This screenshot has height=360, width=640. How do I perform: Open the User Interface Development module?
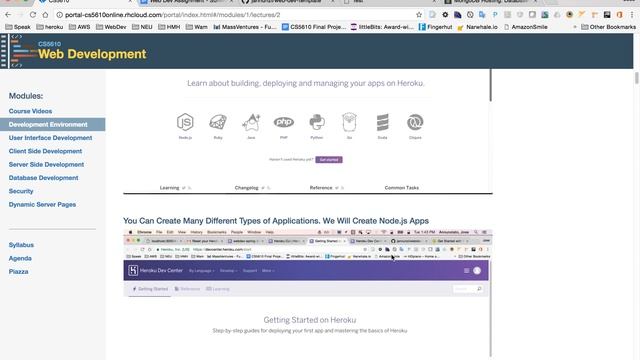click(50, 138)
